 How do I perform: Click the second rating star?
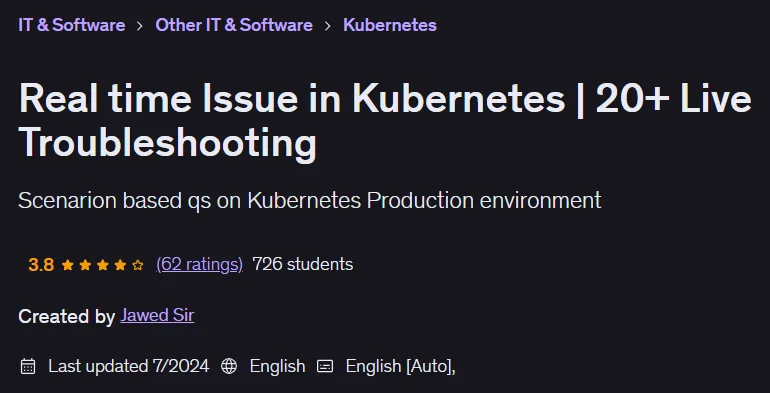point(85,265)
